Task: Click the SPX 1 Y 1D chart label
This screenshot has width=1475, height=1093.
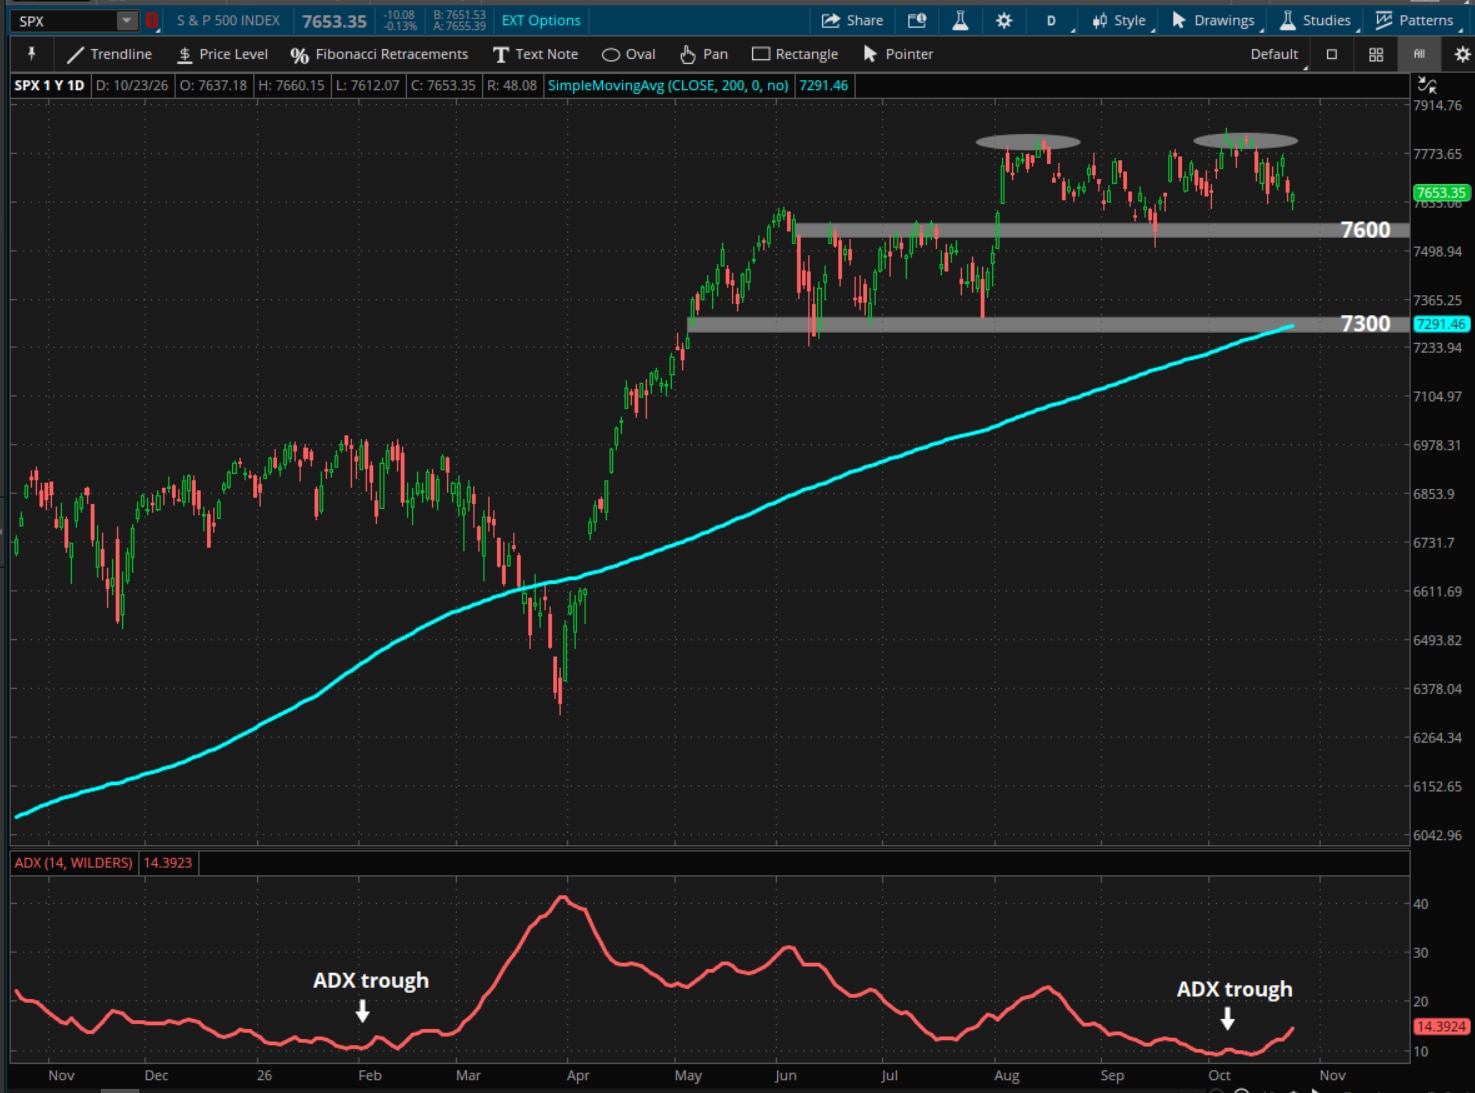Action: coord(50,85)
